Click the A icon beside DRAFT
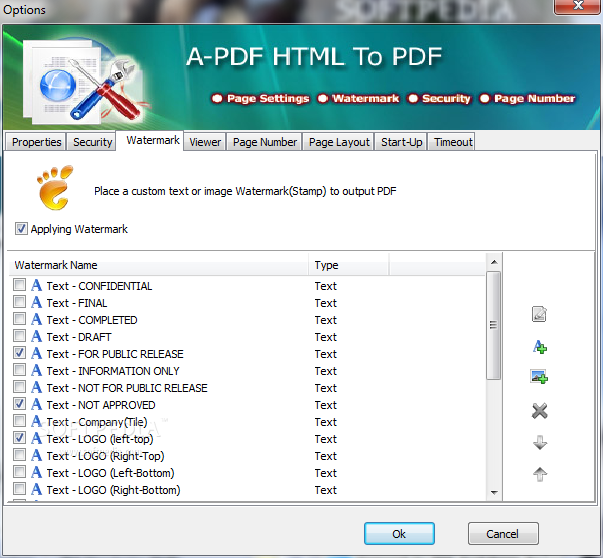This screenshot has height=558, width=603. coord(37,336)
